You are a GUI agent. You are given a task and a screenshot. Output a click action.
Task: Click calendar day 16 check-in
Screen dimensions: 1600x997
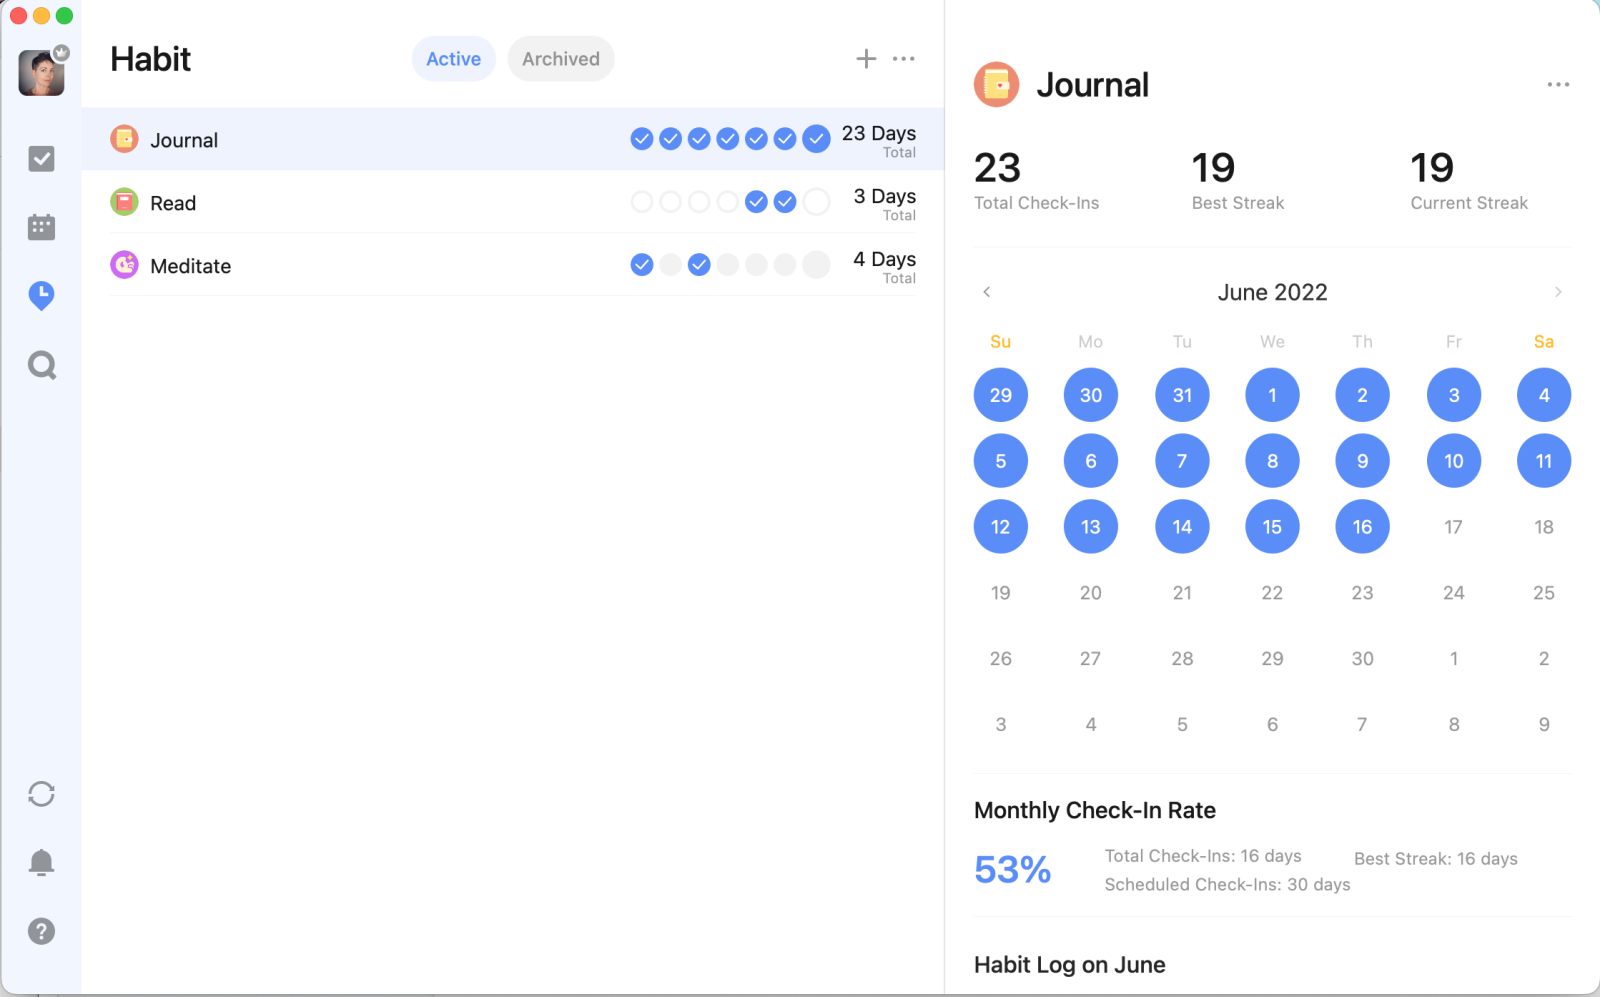tap(1362, 527)
